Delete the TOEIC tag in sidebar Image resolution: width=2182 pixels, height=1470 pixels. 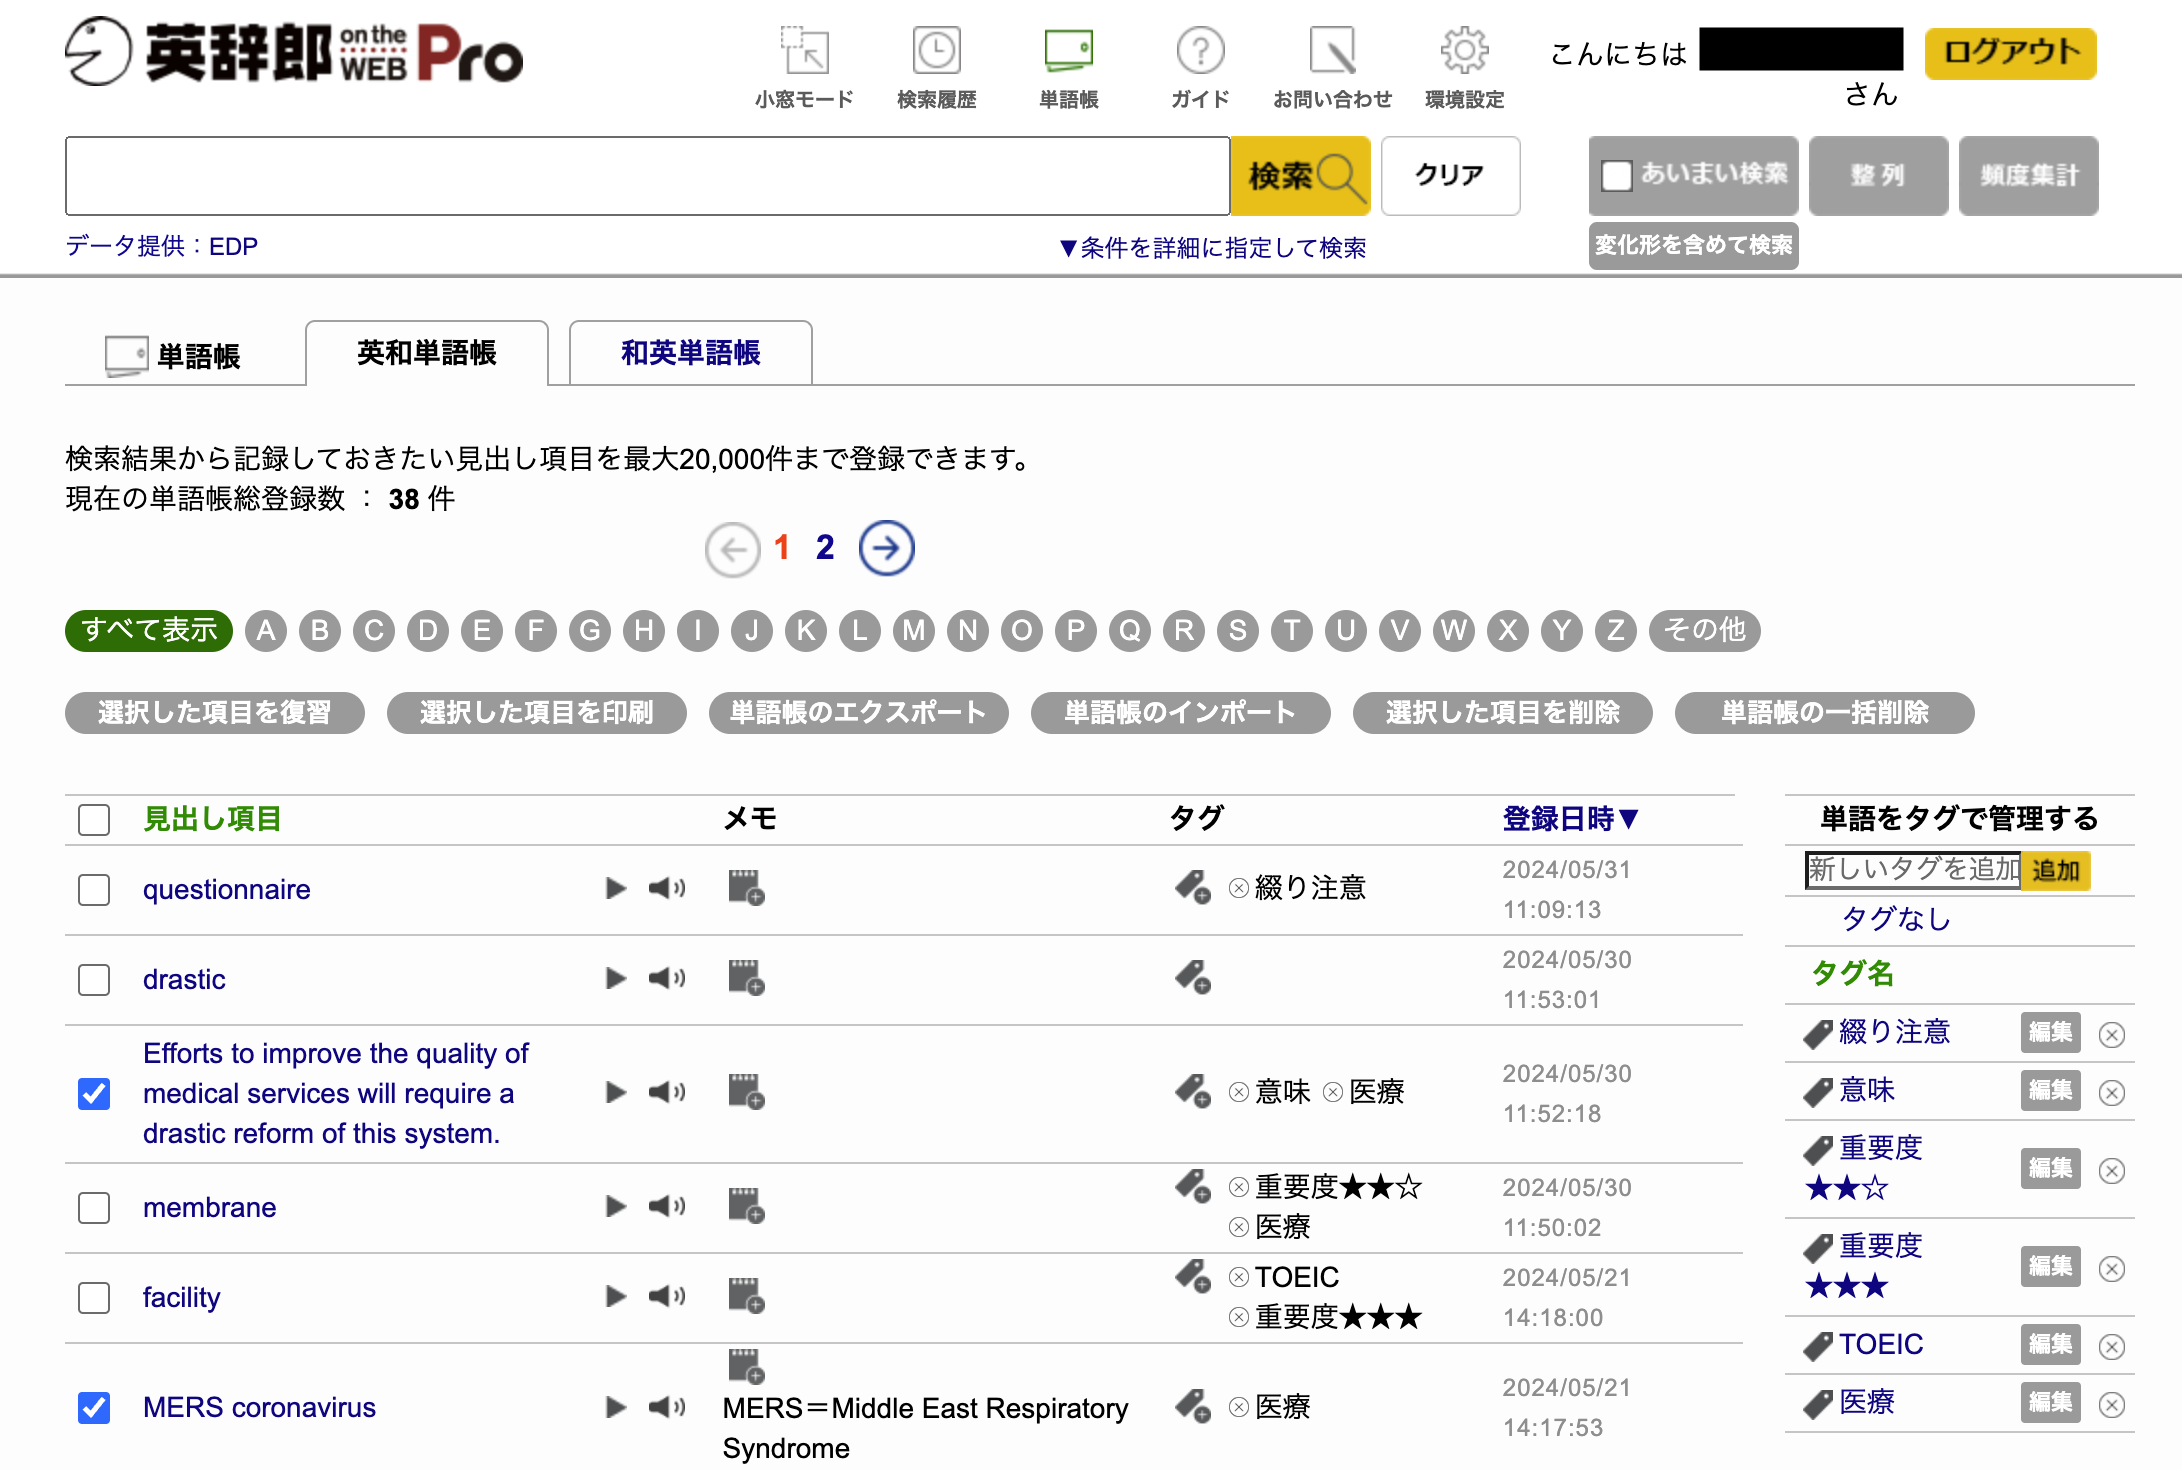[x=2111, y=1346]
